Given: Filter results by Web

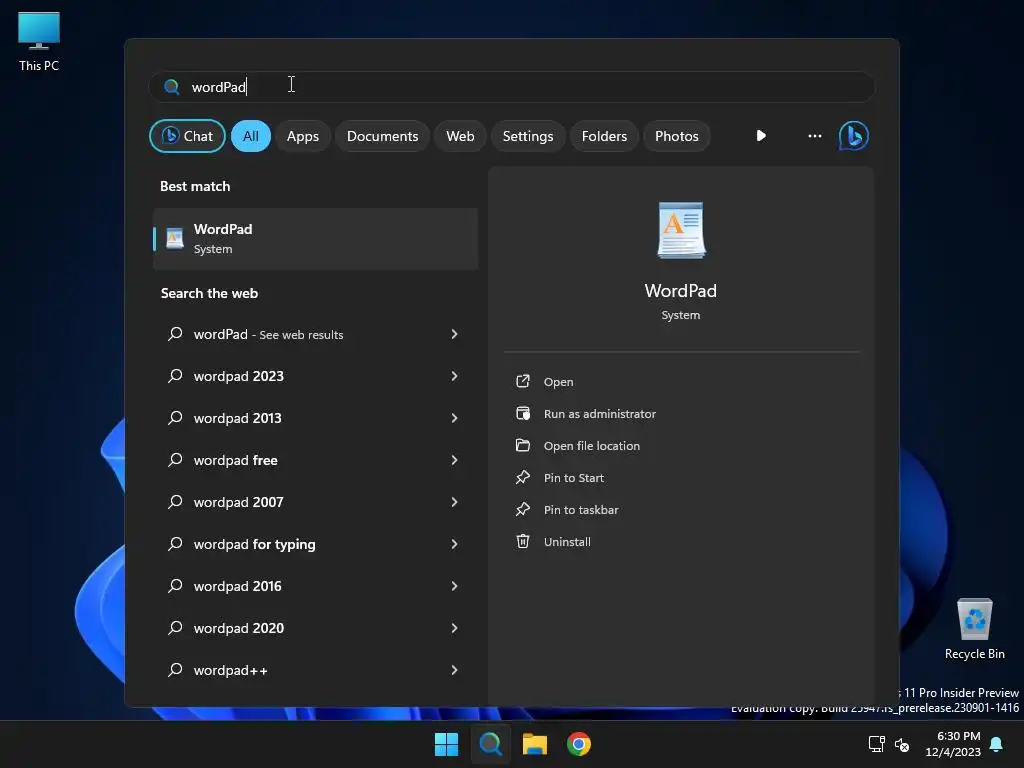Looking at the screenshot, I should [x=460, y=136].
